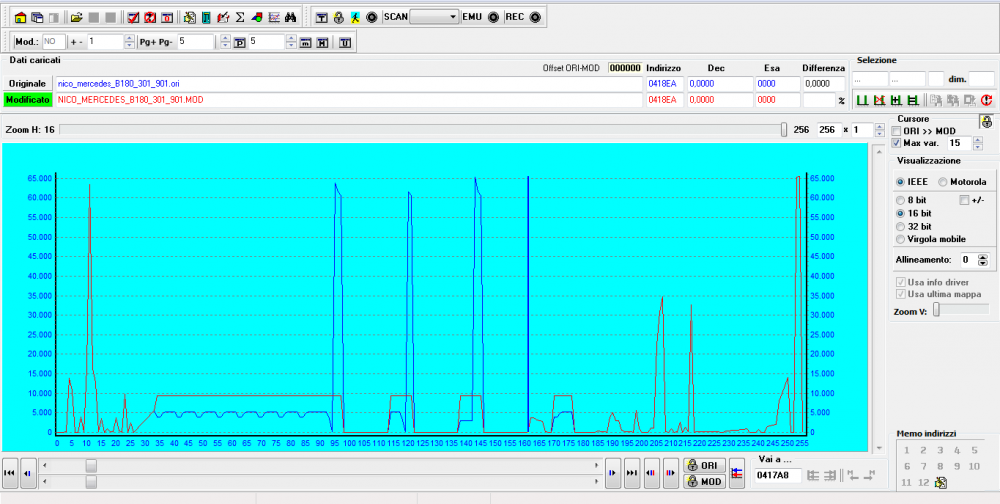Increase Allineamento value with up arrow
Screen dimensions: 1000x504
[982, 256]
